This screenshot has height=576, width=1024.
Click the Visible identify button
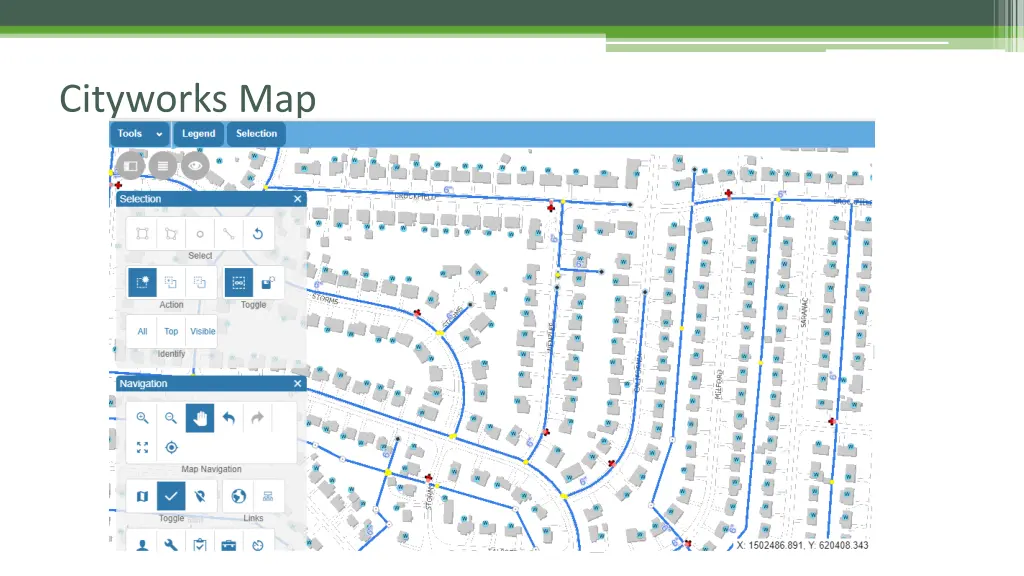[x=202, y=331]
